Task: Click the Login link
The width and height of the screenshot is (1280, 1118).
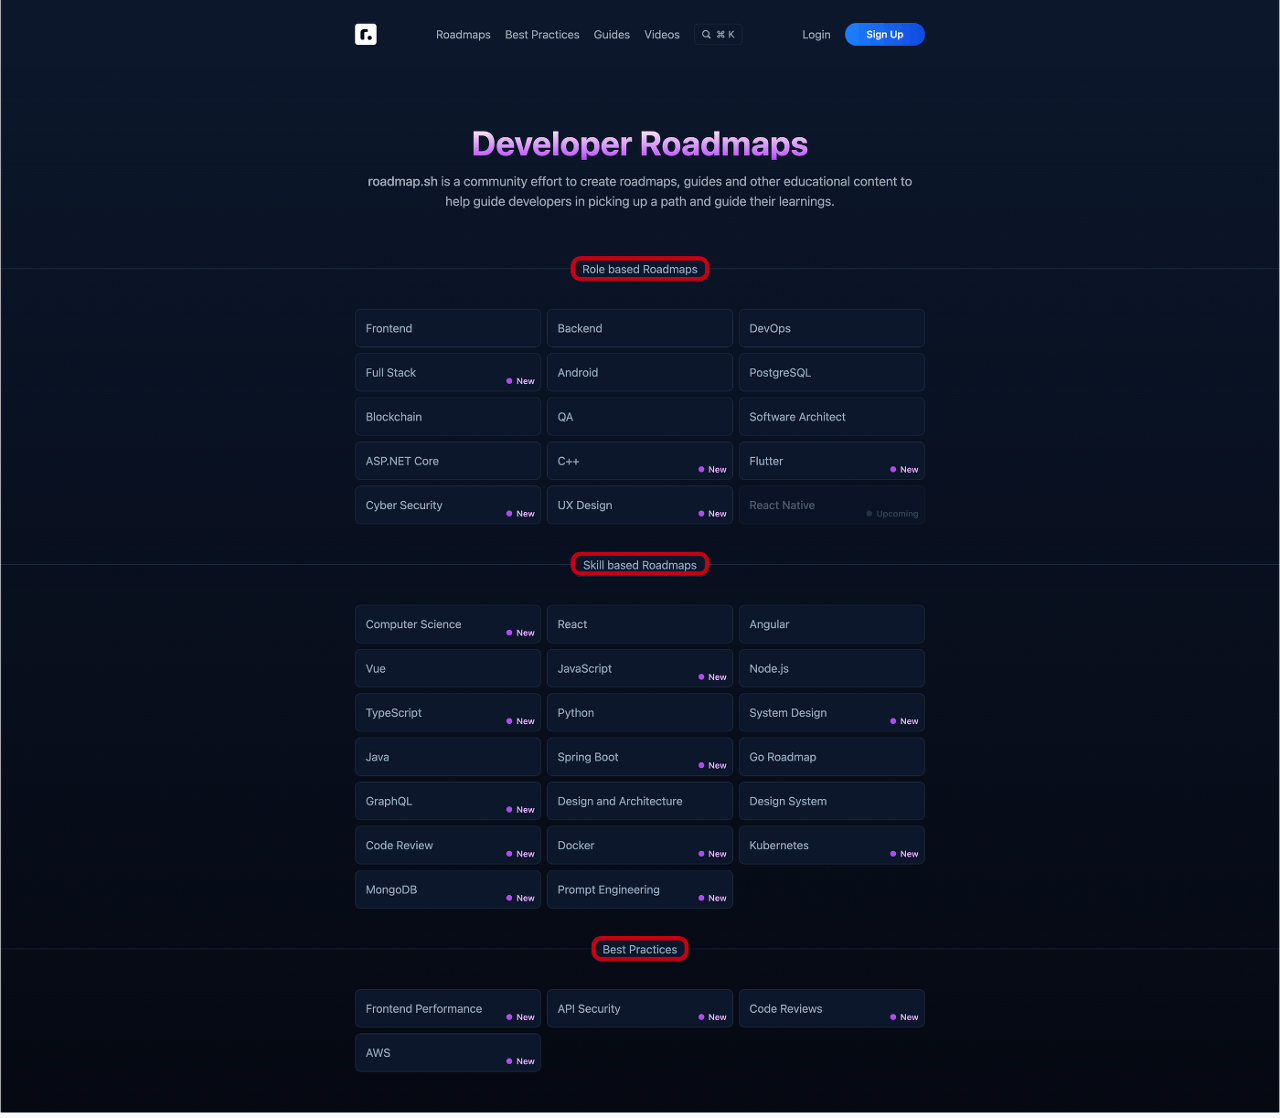Action: [x=816, y=35]
